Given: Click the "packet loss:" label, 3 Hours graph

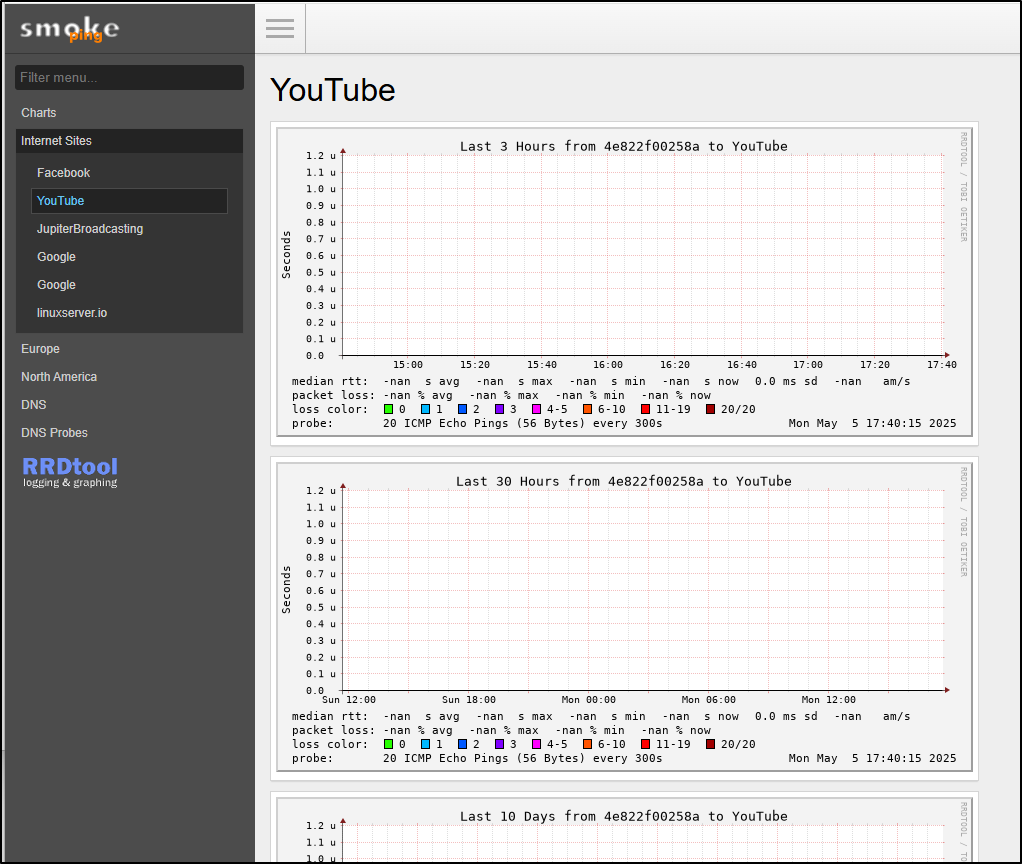Looking at the screenshot, I should 333,396.
